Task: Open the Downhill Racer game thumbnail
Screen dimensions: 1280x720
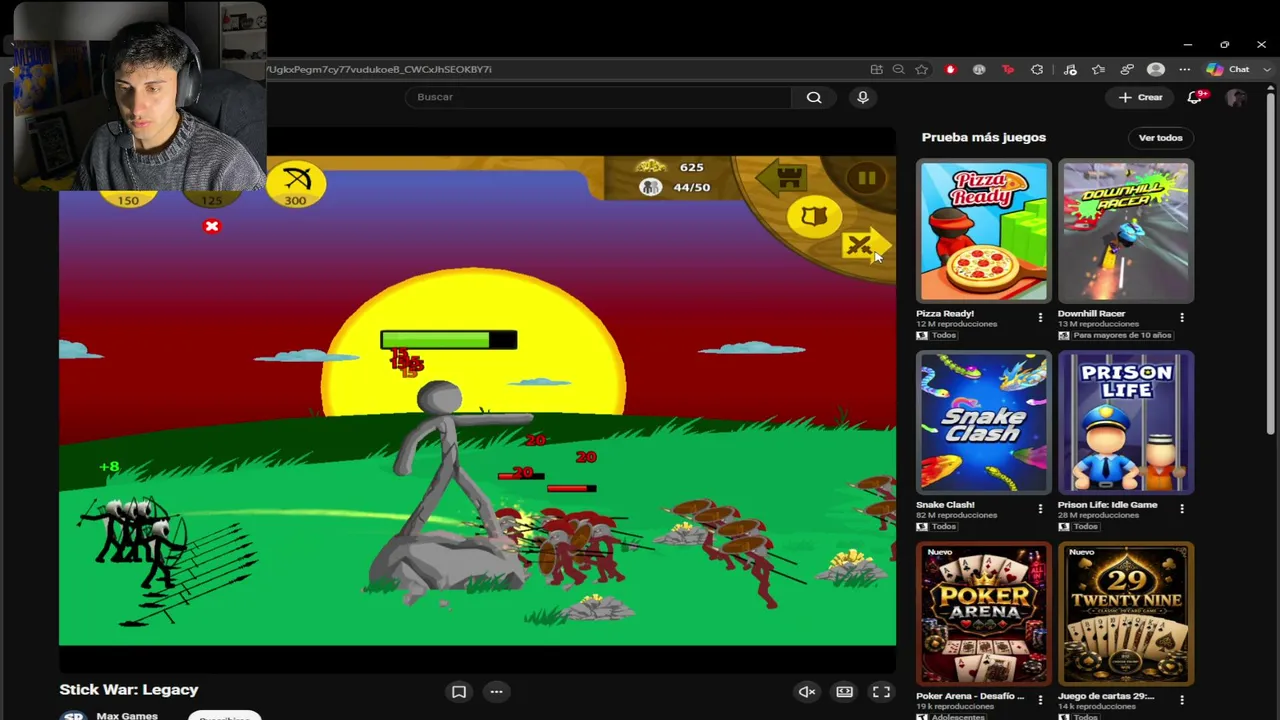Action: pos(1126,231)
